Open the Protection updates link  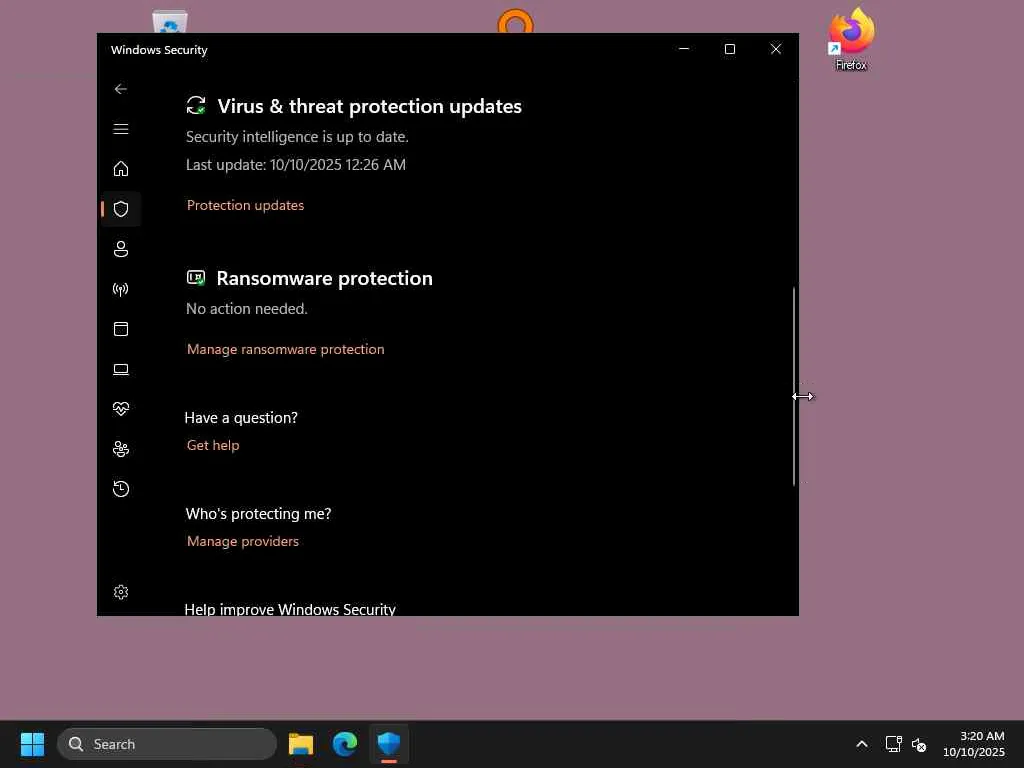point(246,205)
